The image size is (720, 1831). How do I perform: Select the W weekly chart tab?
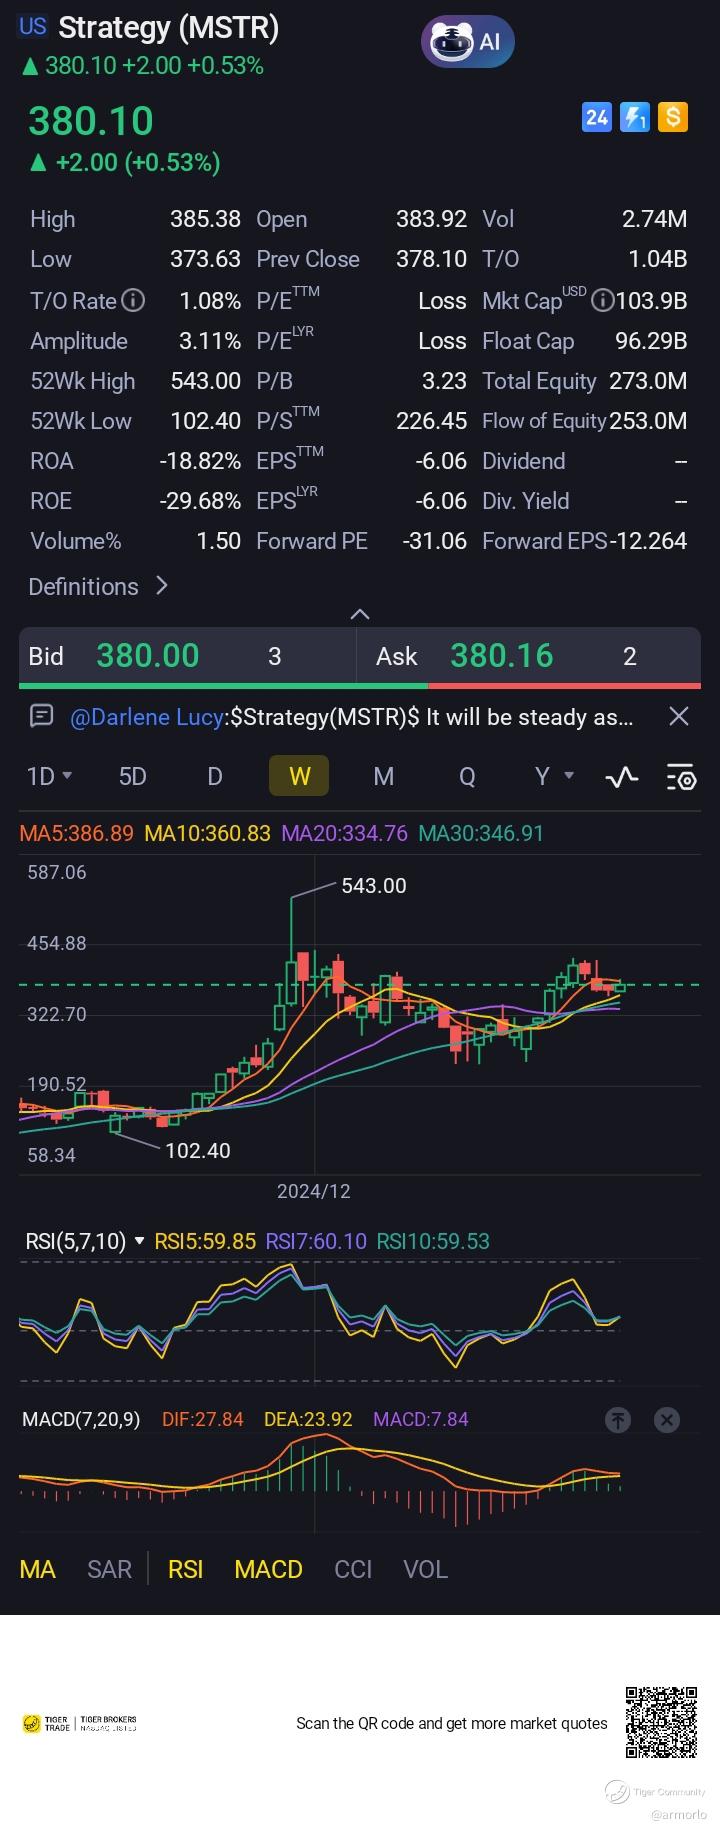[299, 776]
